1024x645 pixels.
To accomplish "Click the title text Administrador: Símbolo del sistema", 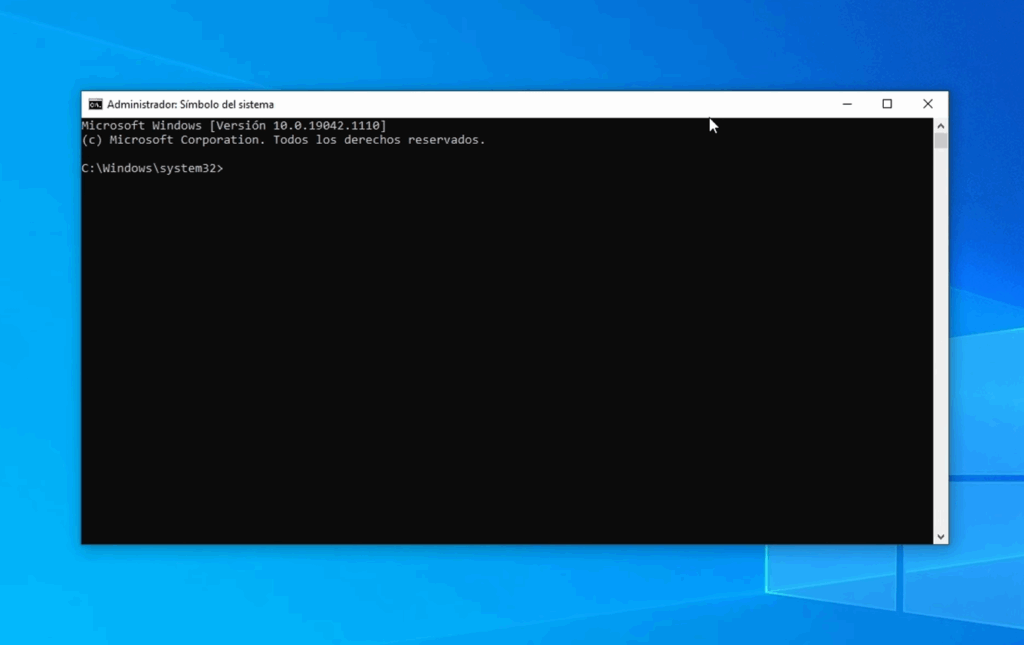I will pos(191,104).
